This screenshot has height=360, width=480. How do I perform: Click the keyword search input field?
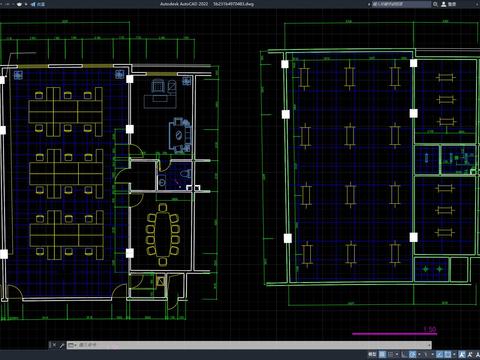[402, 4]
